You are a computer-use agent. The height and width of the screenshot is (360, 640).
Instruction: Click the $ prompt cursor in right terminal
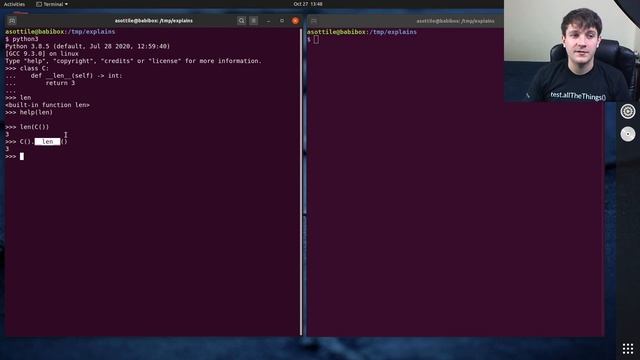click(x=316, y=40)
